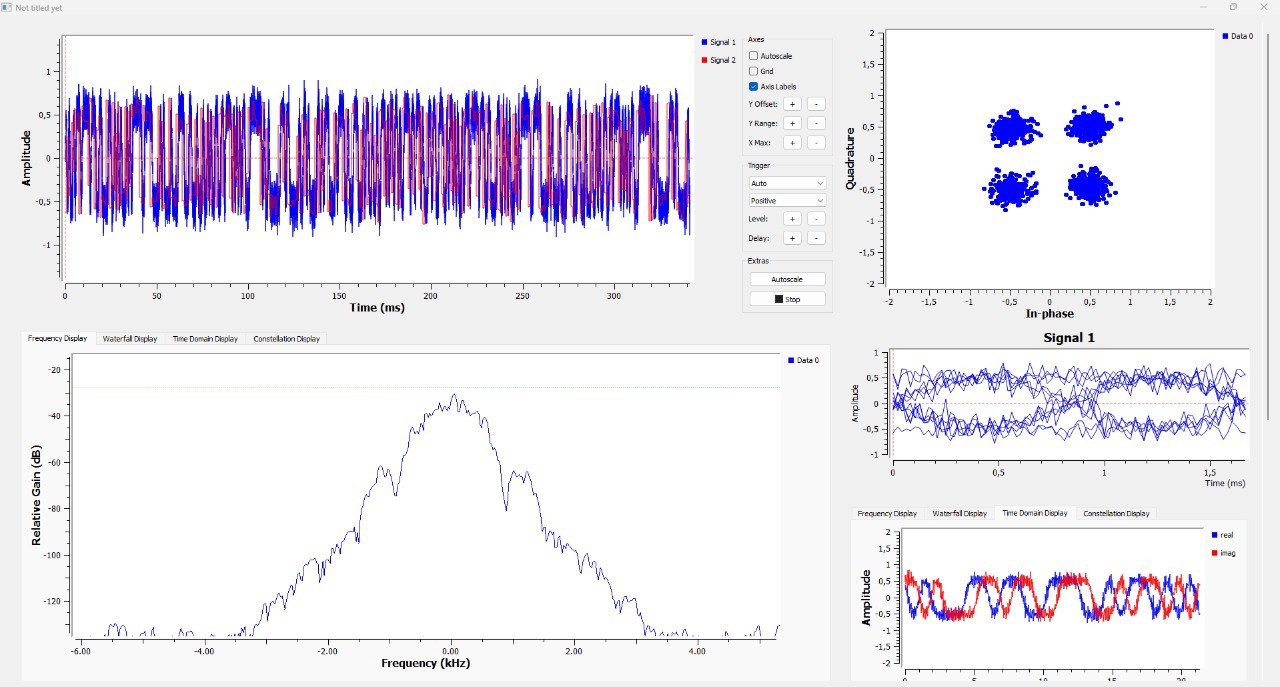This screenshot has width=1280, height=687.
Task: Click the Y Offset plus button
Action: [791, 104]
